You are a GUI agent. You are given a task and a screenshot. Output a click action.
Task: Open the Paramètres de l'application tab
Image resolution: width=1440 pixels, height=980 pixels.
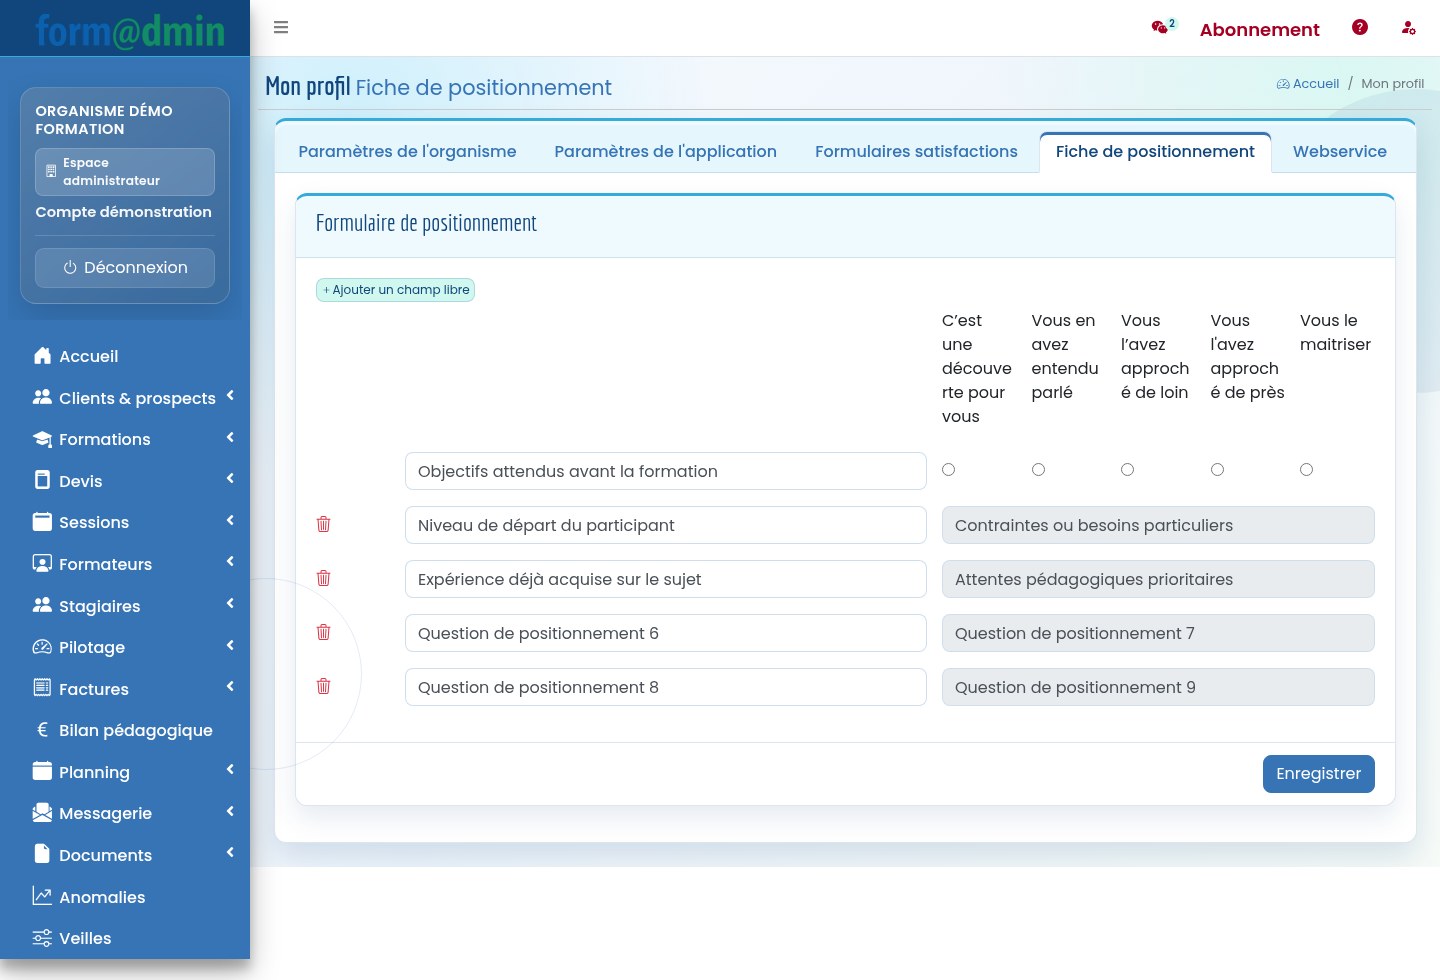coord(665,152)
